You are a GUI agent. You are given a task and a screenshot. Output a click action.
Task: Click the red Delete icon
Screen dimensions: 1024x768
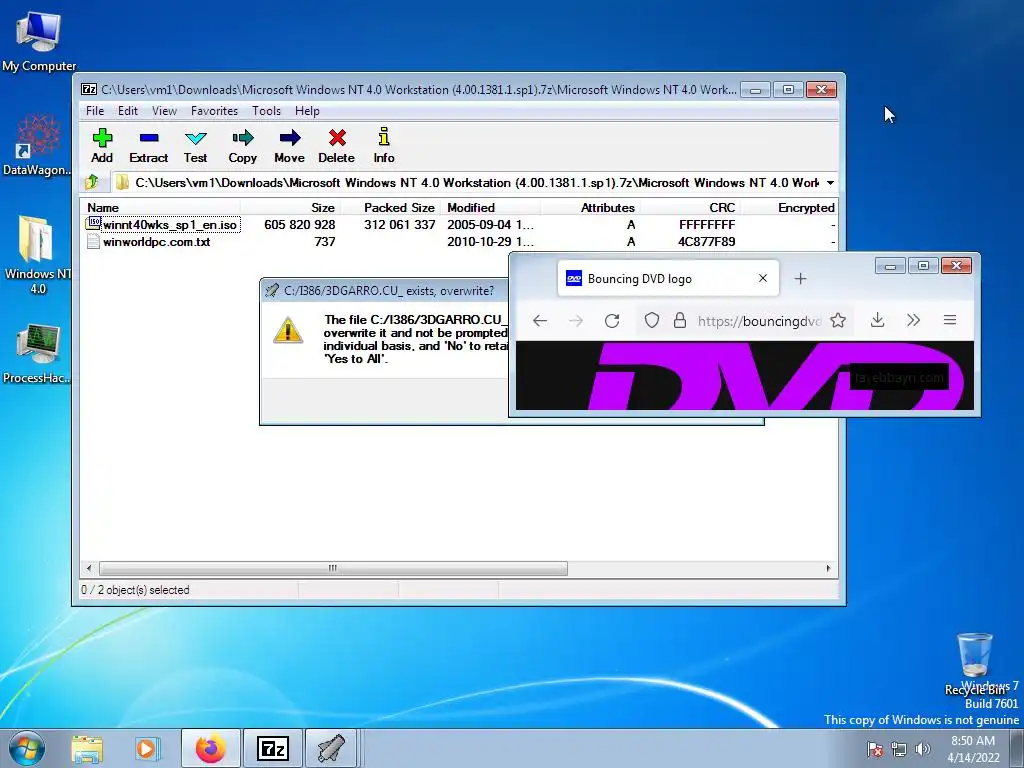click(337, 146)
